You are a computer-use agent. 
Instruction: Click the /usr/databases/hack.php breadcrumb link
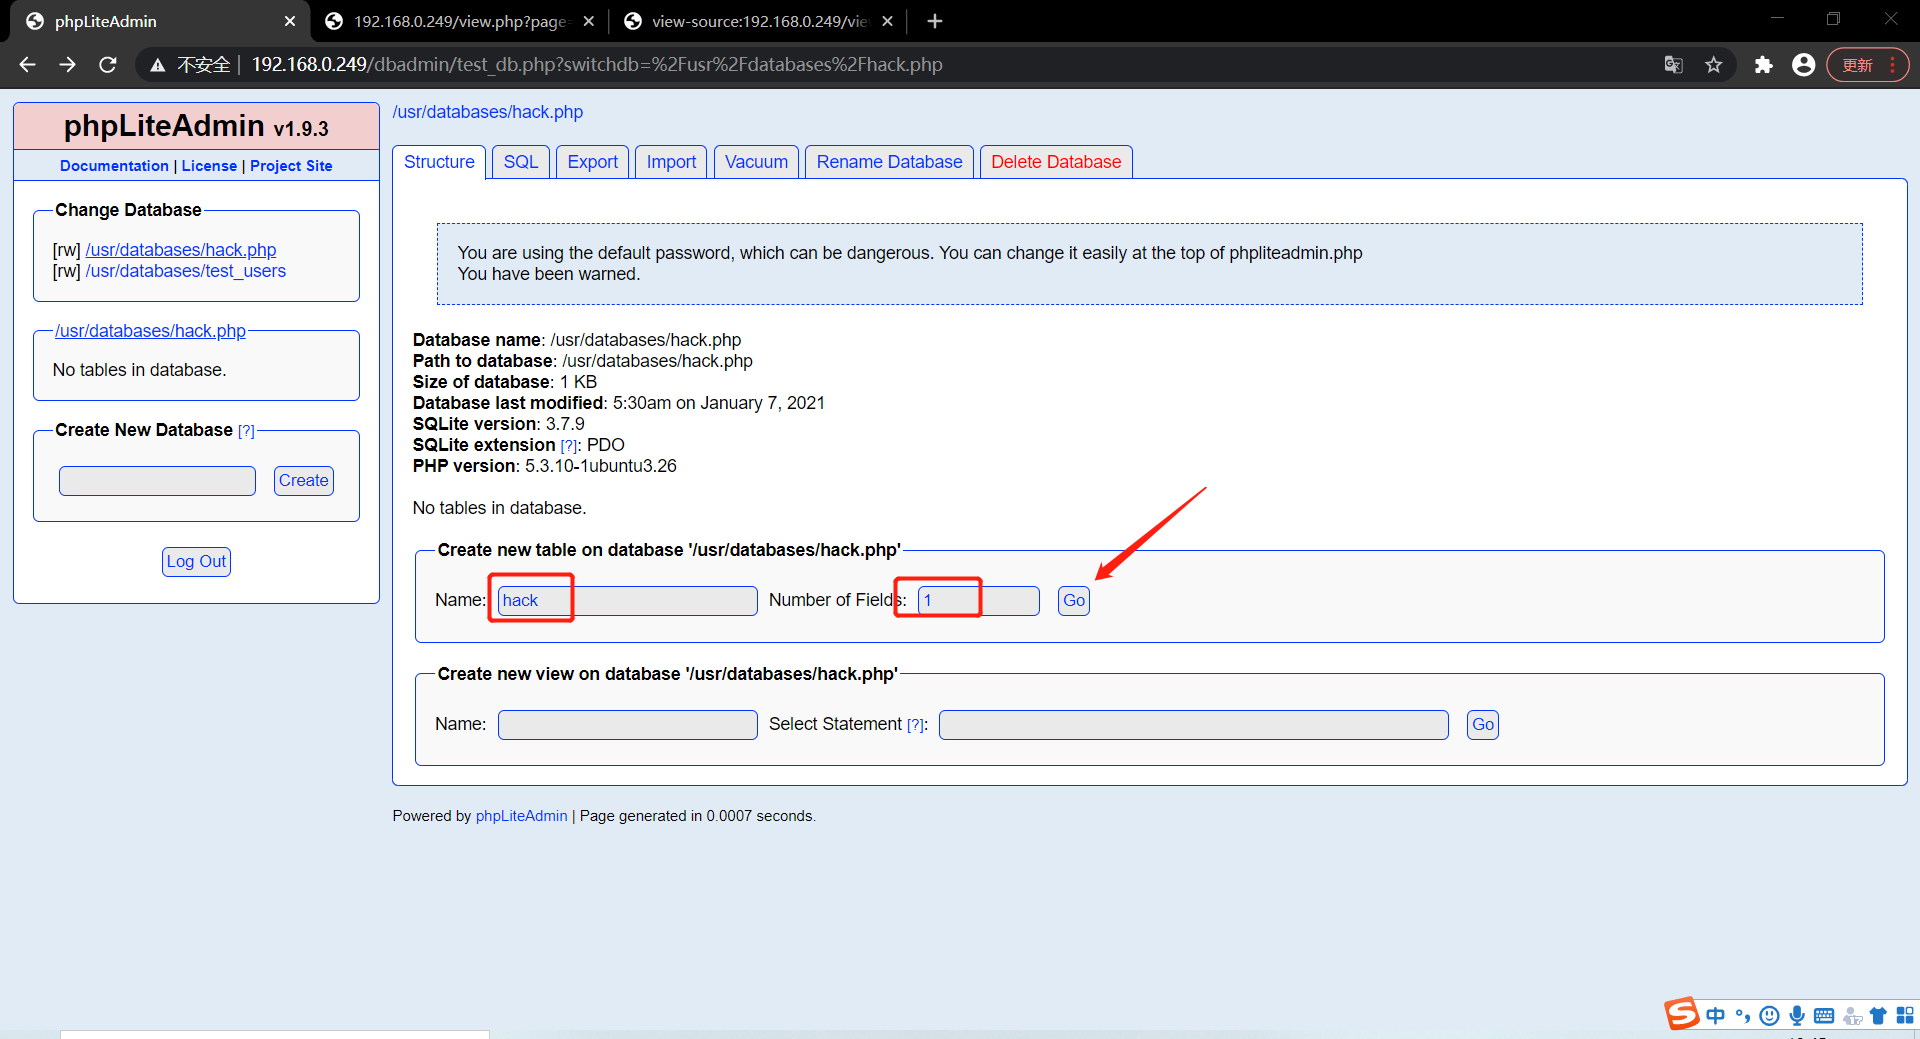488,112
